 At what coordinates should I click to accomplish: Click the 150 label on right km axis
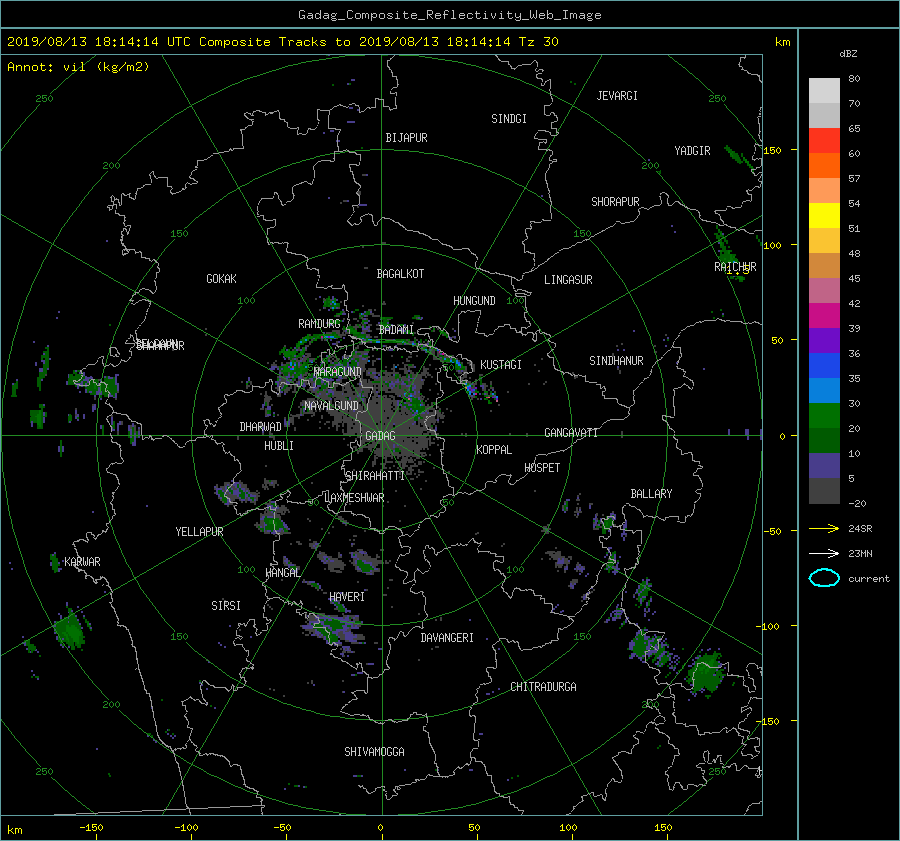pos(773,150)
